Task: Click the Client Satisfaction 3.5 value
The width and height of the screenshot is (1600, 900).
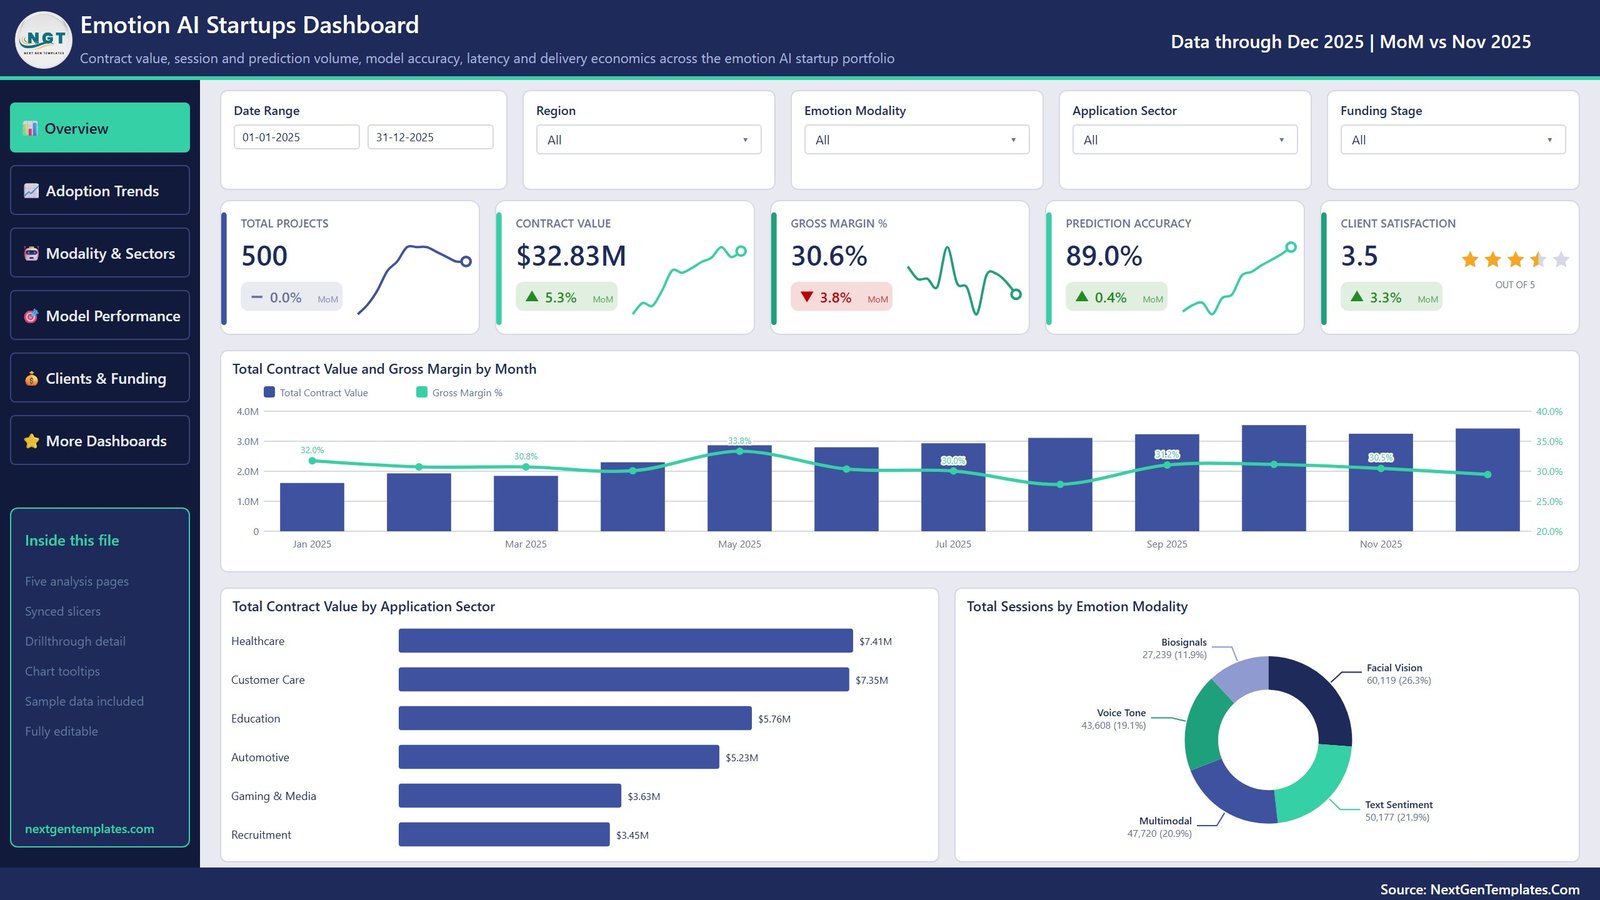Action: 1359,256
